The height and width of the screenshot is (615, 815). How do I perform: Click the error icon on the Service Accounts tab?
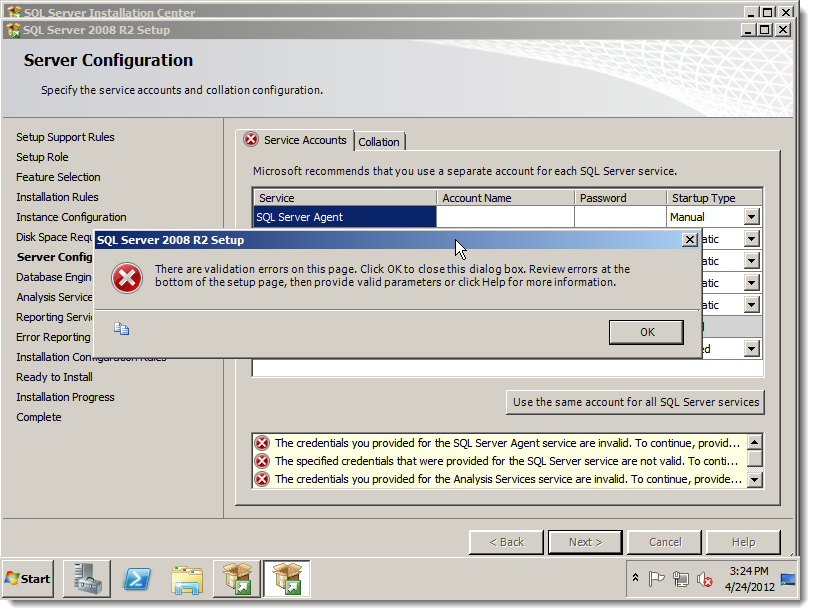coord(251,139)
